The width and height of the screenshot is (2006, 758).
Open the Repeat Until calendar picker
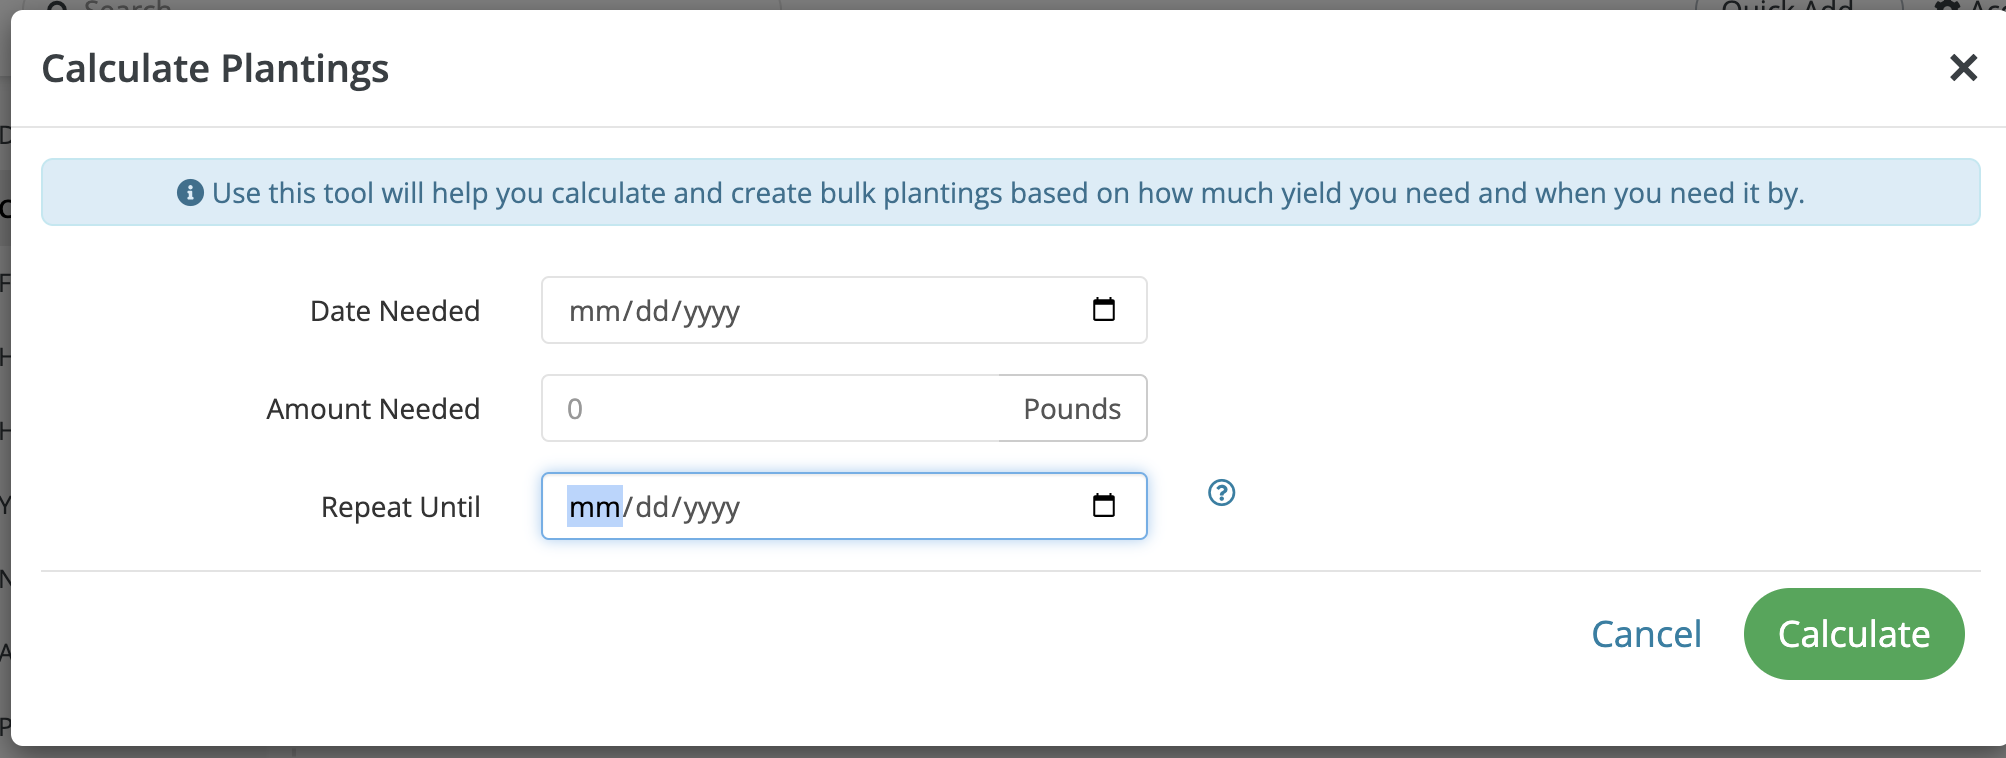pyautogui.click(x=1103, y=506)
